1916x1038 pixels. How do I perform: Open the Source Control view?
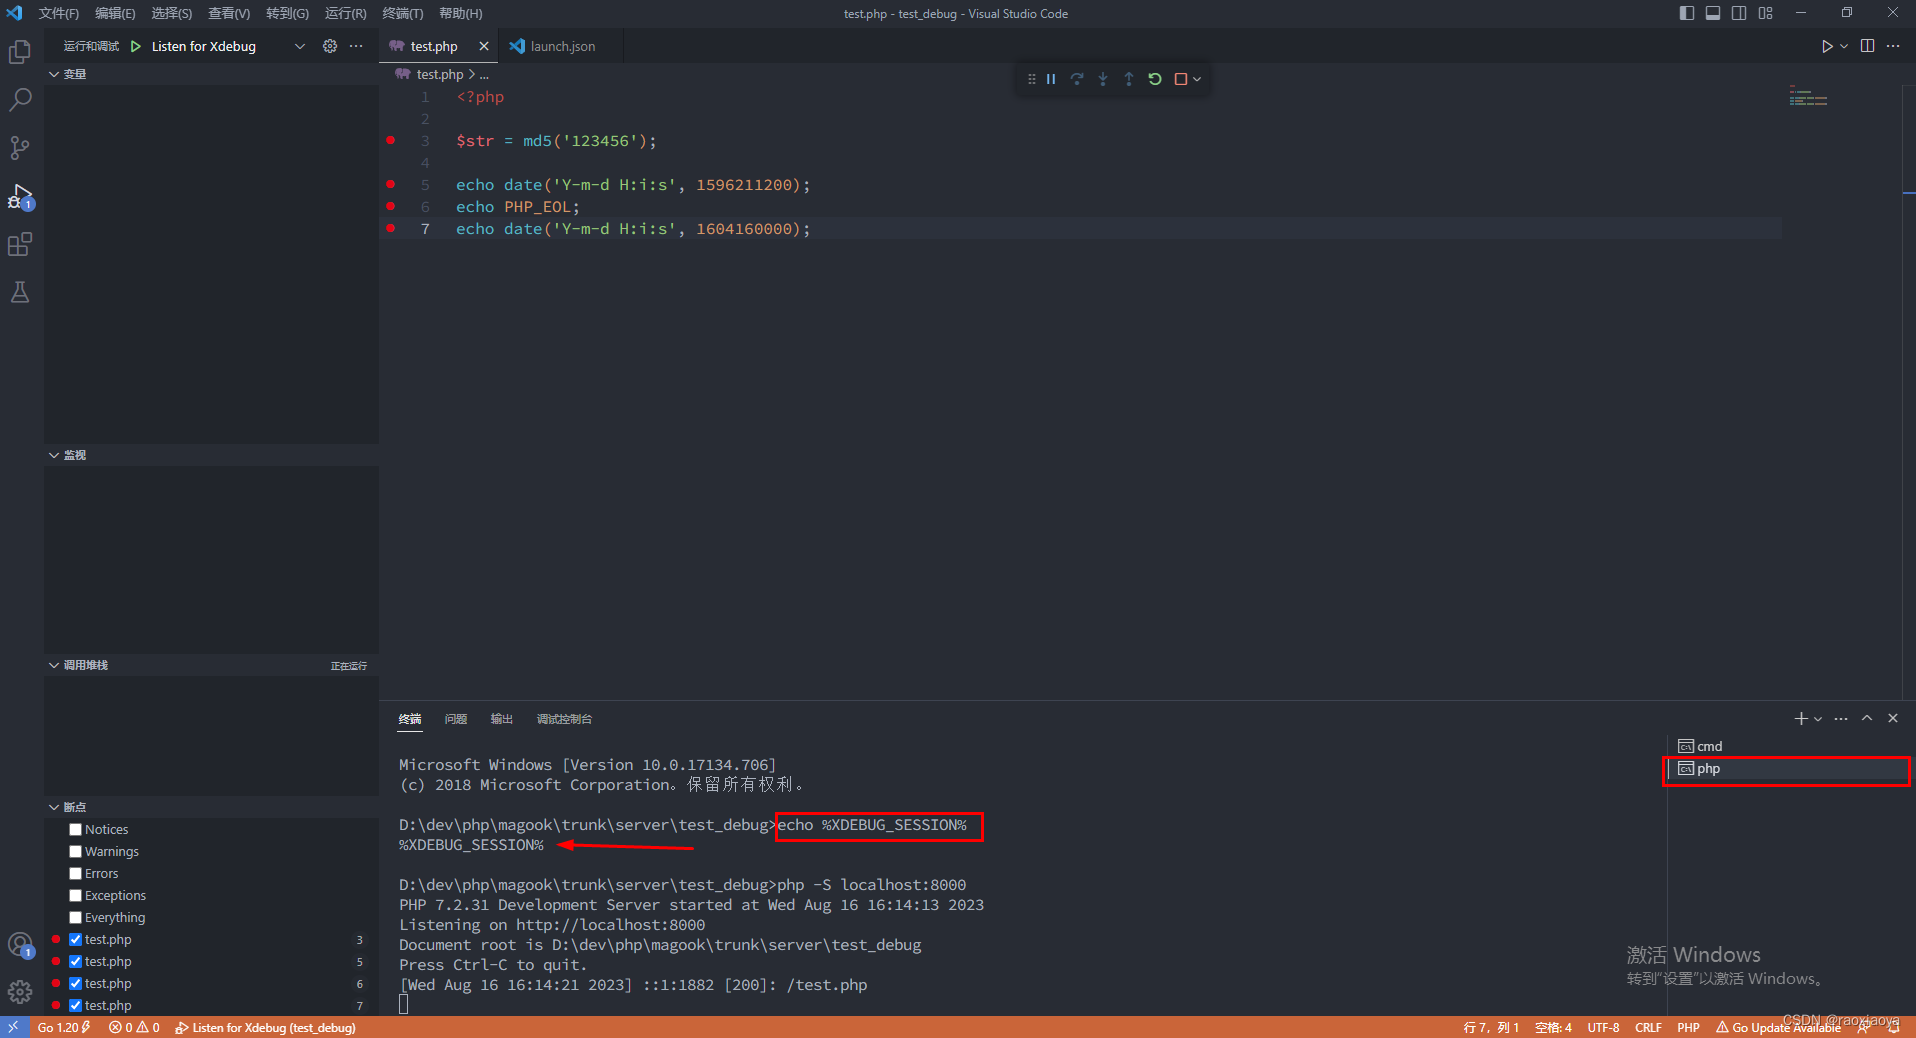coord(20,147)
